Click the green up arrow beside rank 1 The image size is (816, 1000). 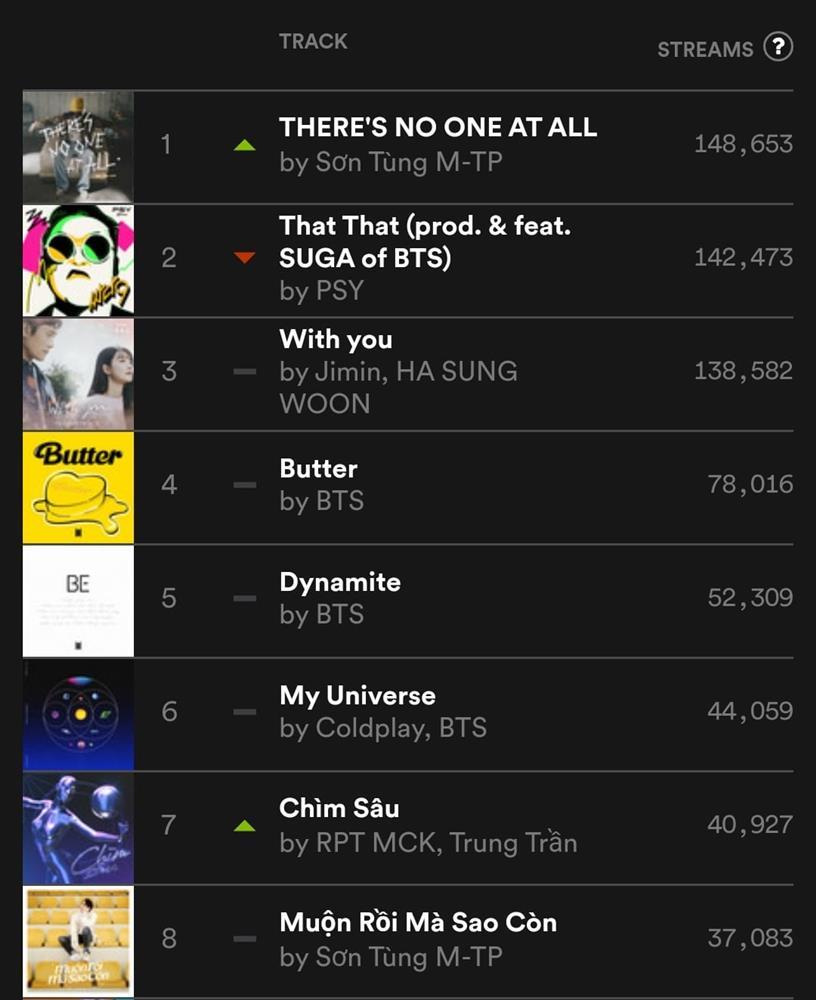pyautogui.click(x=244, y=146)
